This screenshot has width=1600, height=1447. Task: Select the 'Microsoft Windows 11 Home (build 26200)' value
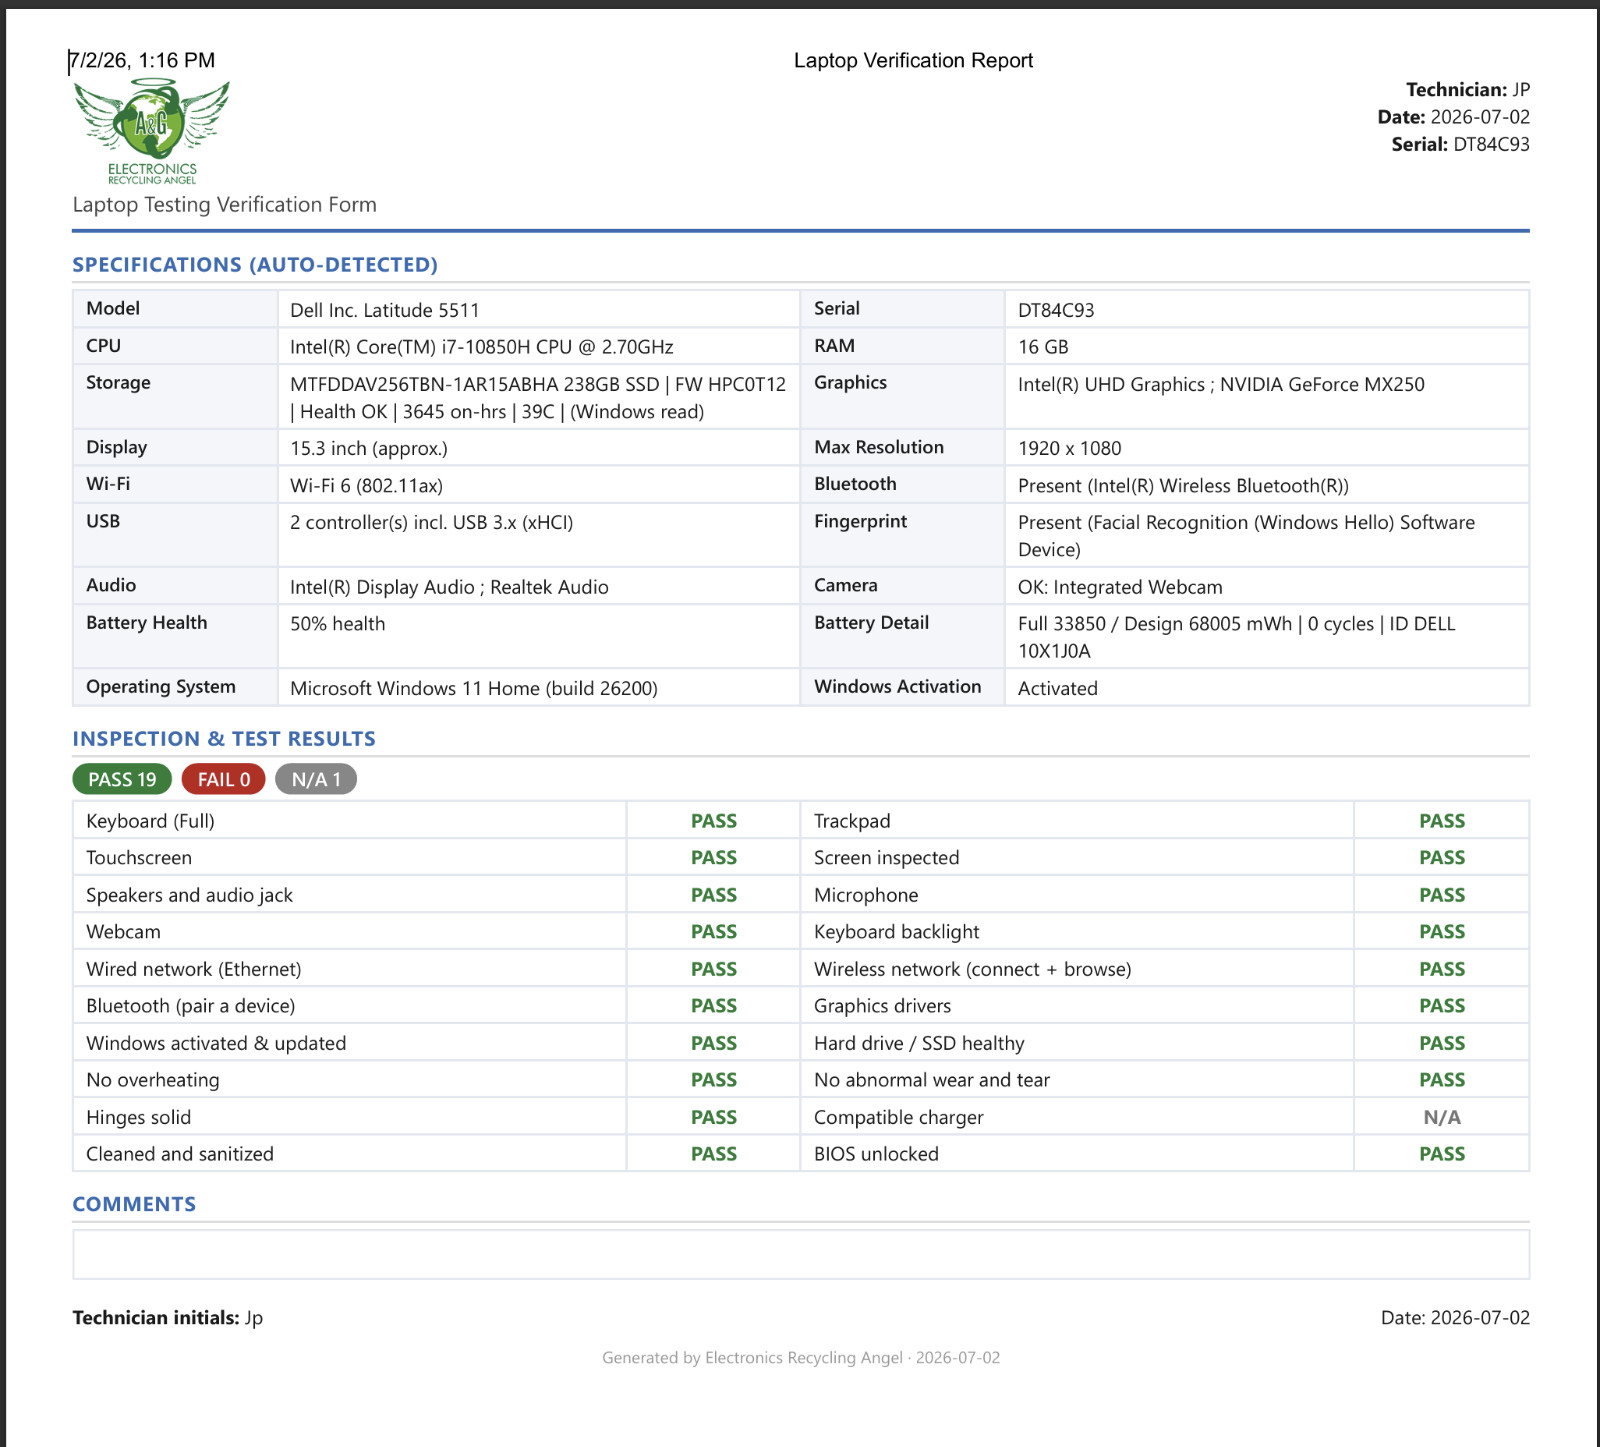coord(474,688)
